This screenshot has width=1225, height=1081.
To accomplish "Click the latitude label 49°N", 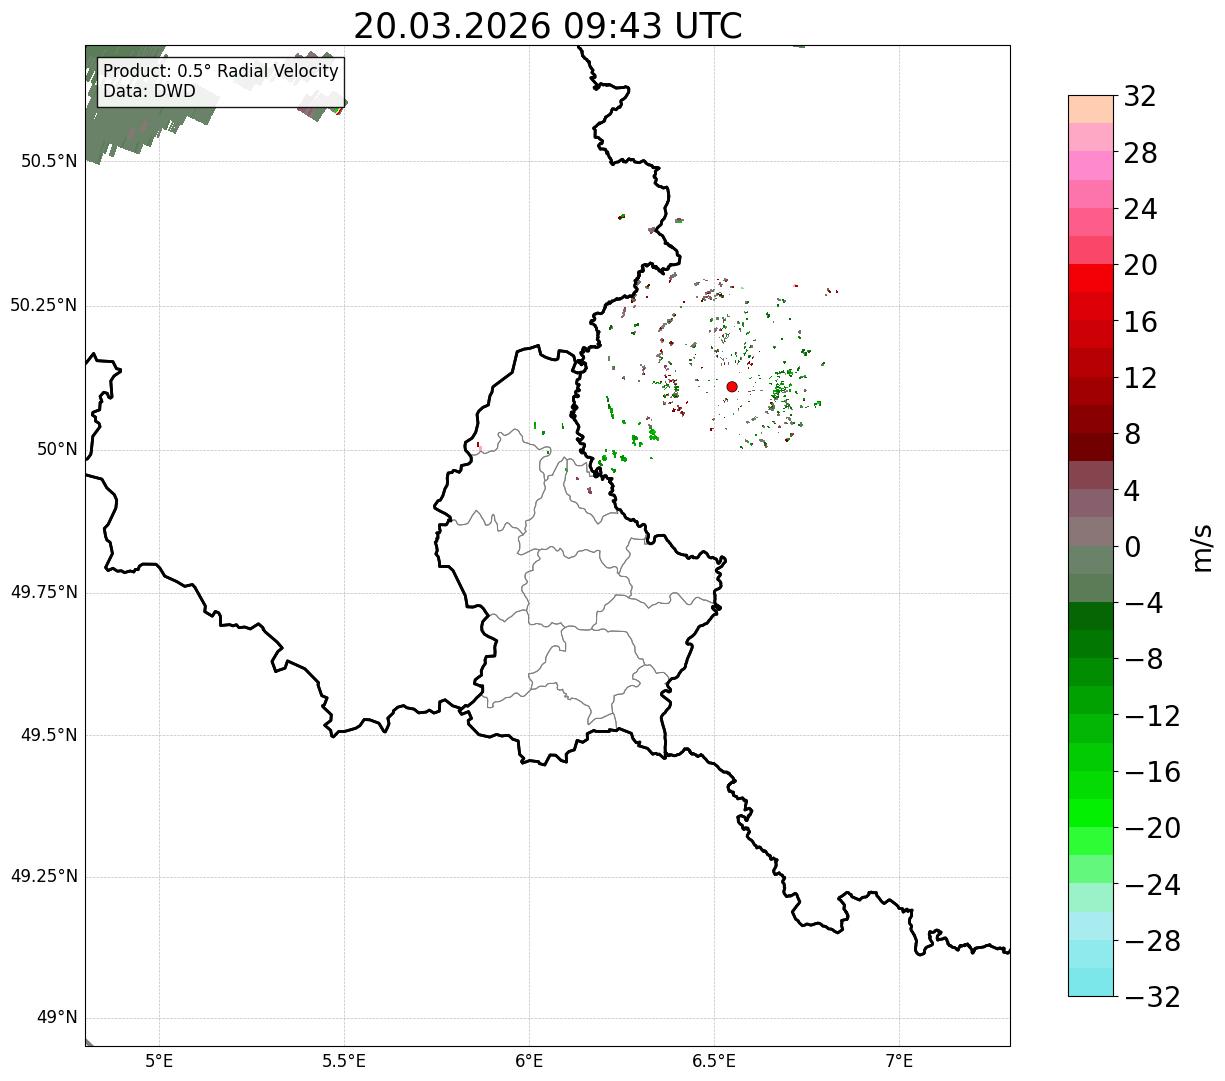I will pos(58,1018).
